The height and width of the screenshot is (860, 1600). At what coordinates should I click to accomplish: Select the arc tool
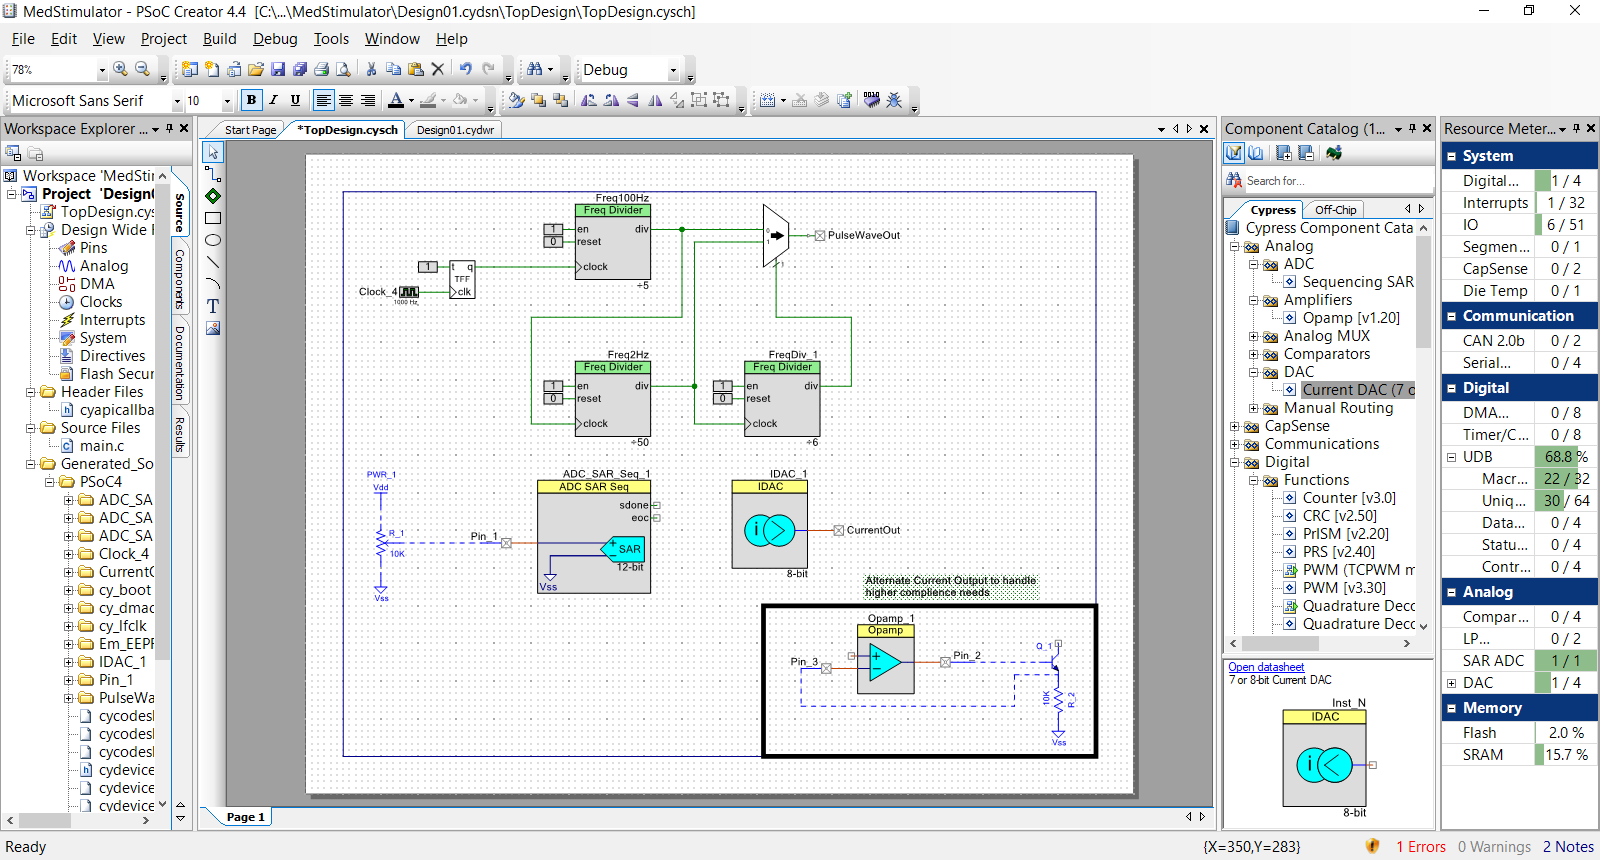pos(213,284)
